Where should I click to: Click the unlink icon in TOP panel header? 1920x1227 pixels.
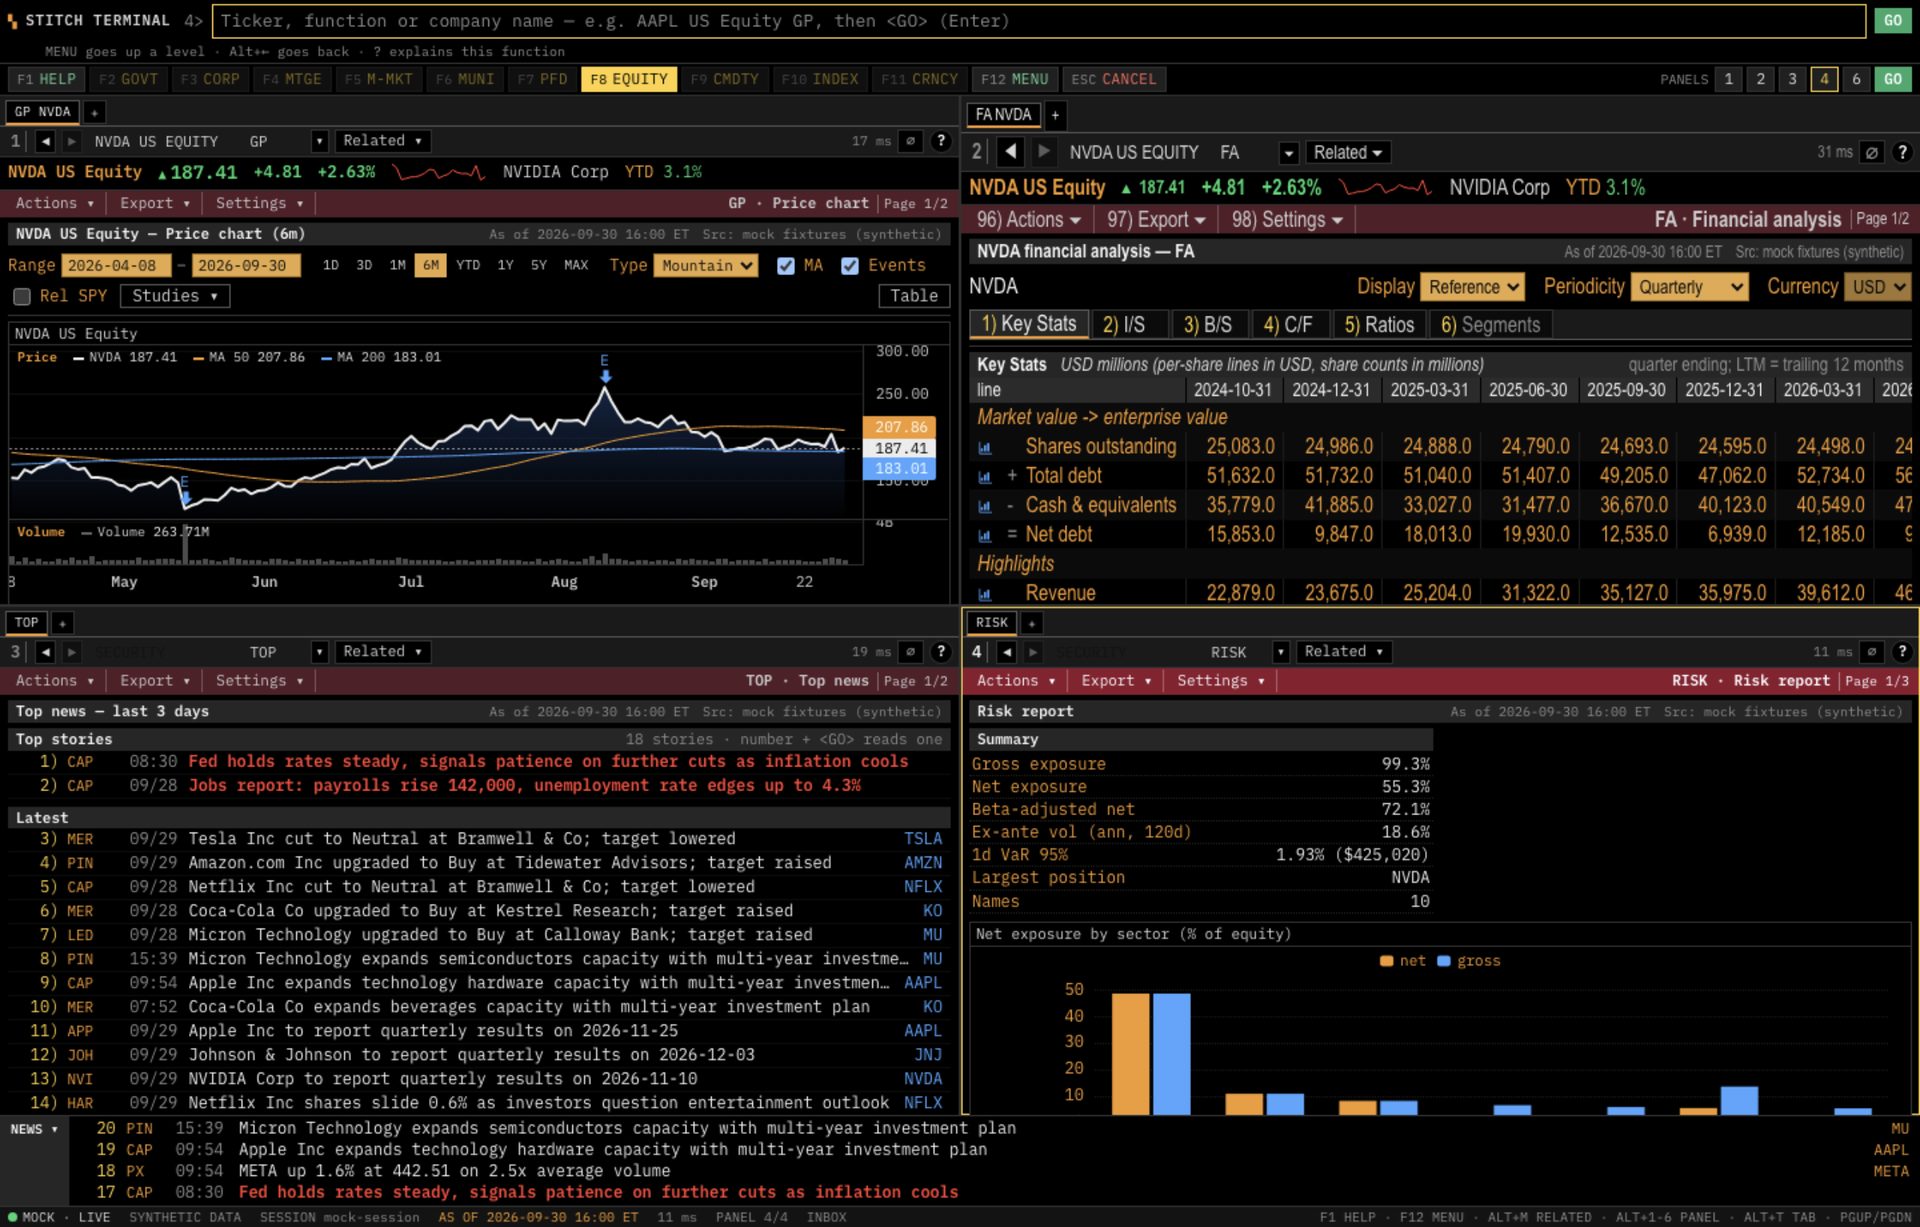pos(910,652)
